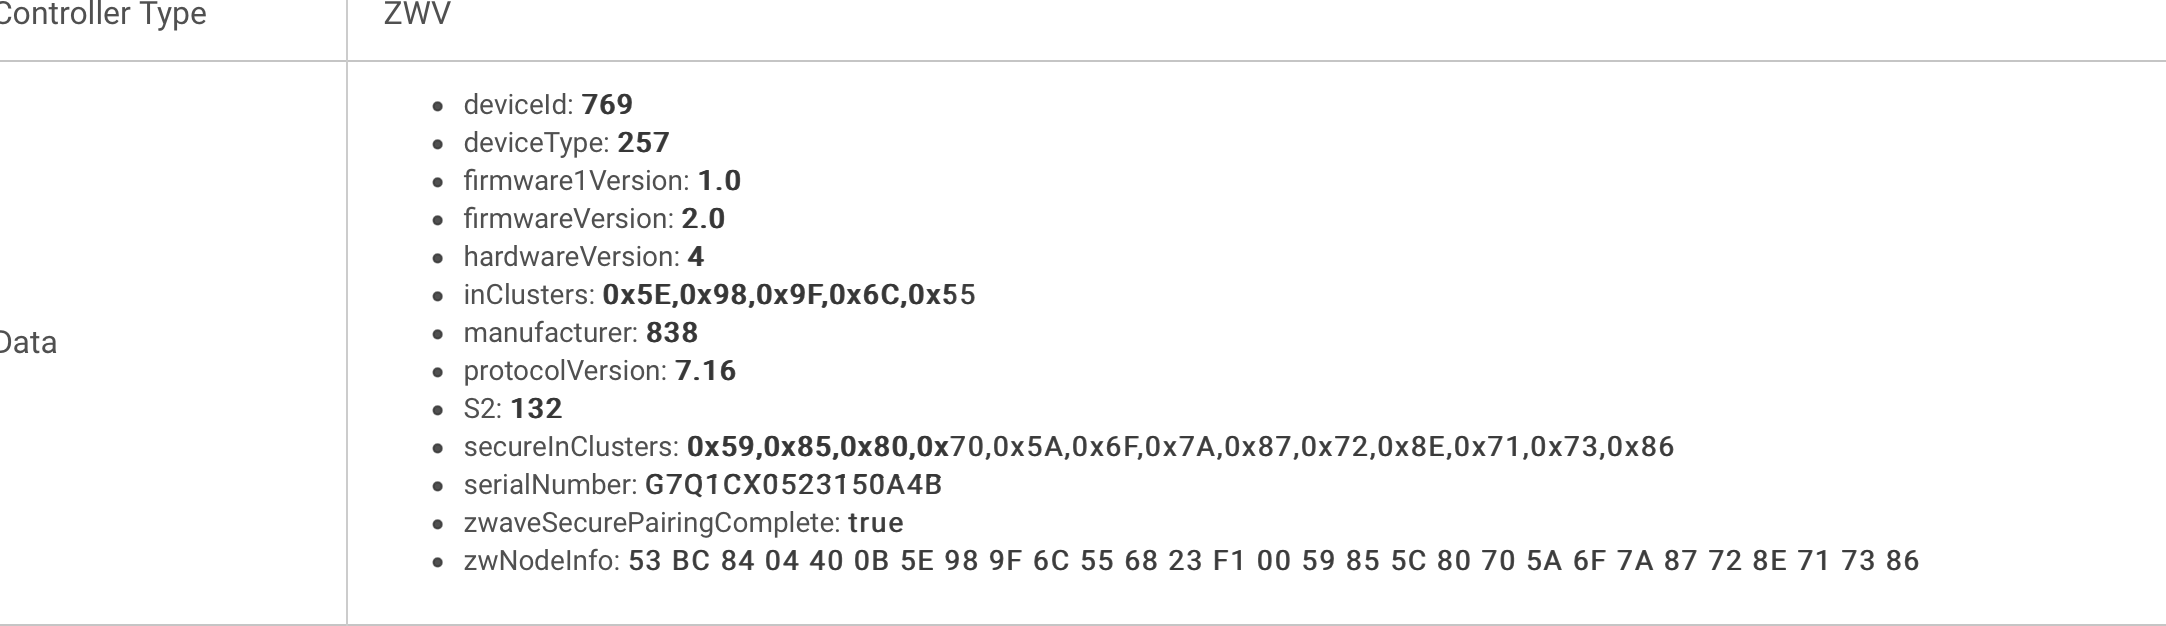Select the hardwareVersion value 4
The height and width of the screenshot is (626, 2166).
pos(696,257)
